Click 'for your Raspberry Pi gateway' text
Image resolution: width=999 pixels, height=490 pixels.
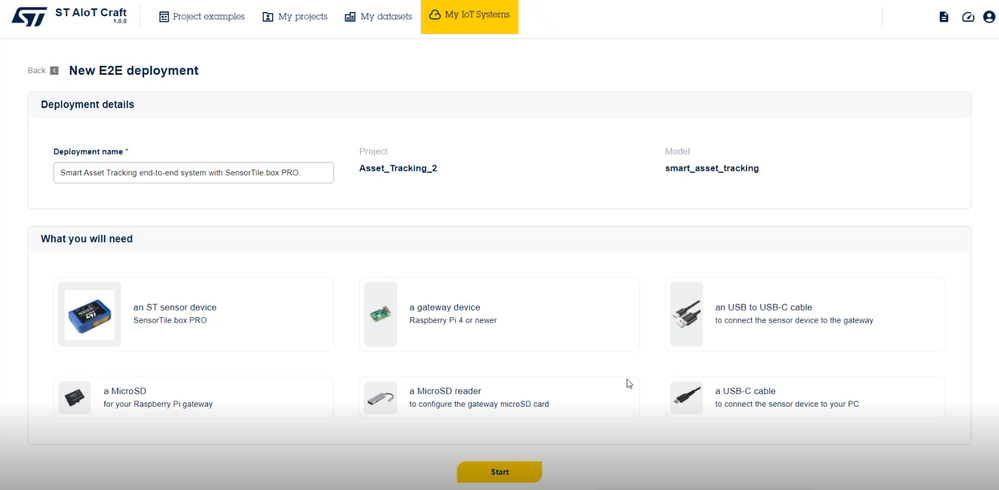click(x=158, y=404)
